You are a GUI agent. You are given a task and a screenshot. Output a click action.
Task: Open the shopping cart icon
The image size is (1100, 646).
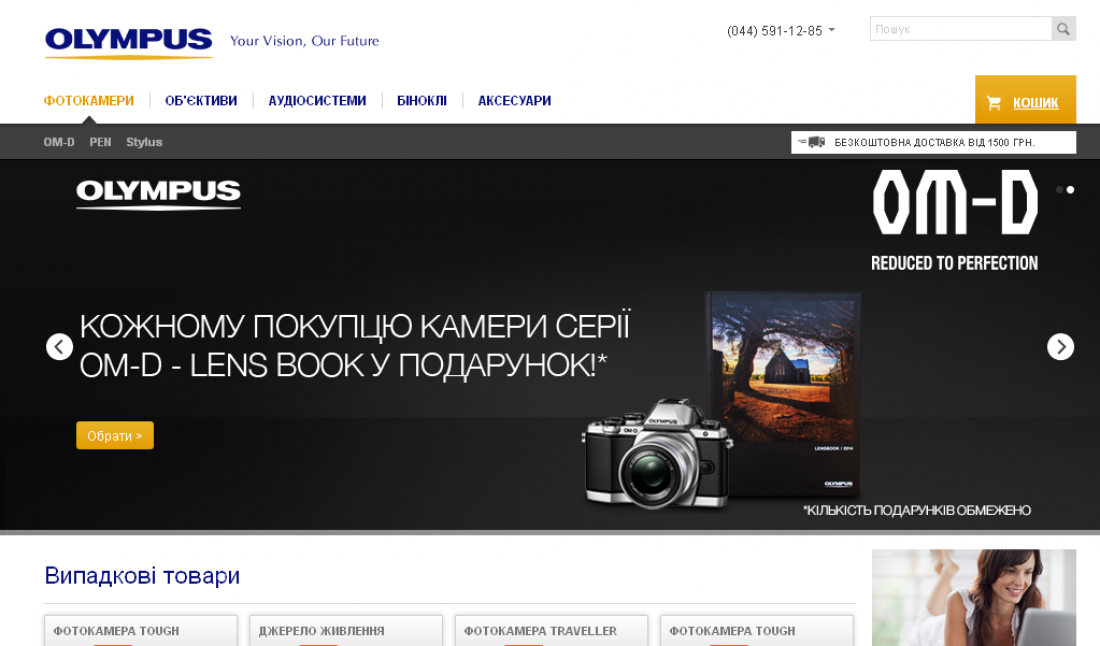coord(993,103)
